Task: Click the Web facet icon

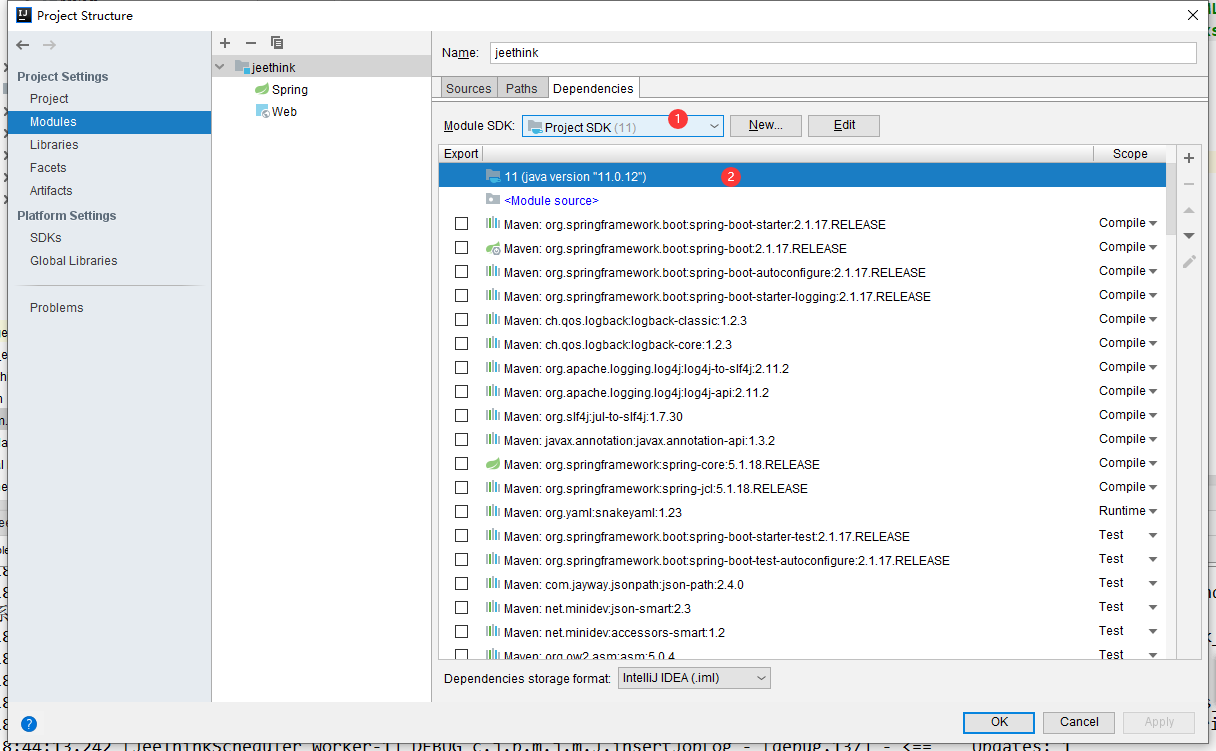Action: pos(262,111)
